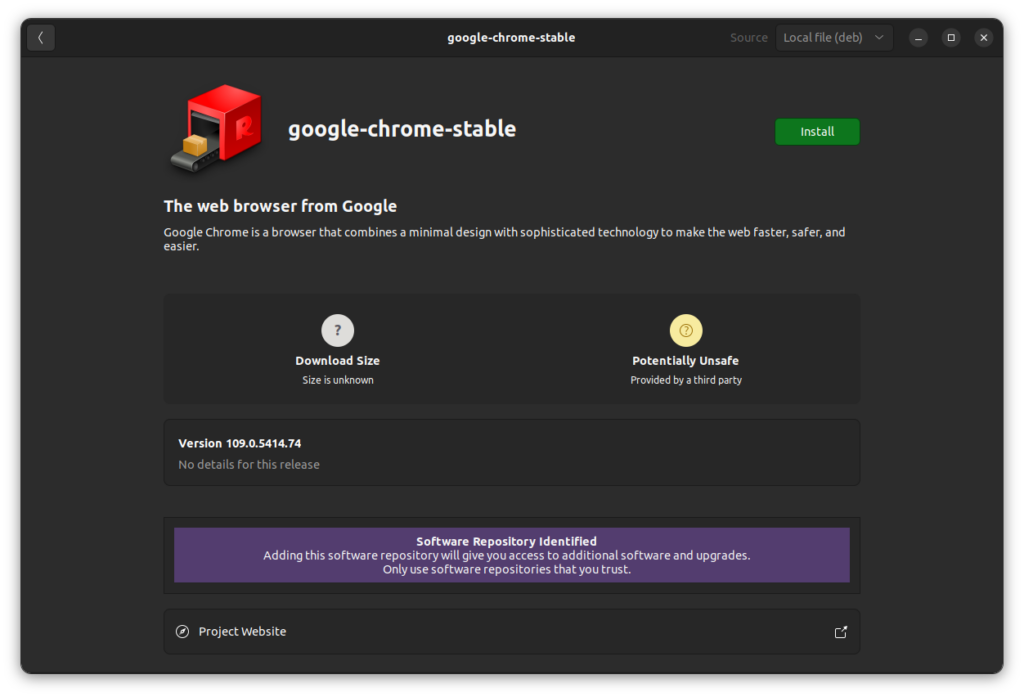Click the google-chrome-stable package box icon
This screenshot has width=1024, height=697.
click(217, 129)
